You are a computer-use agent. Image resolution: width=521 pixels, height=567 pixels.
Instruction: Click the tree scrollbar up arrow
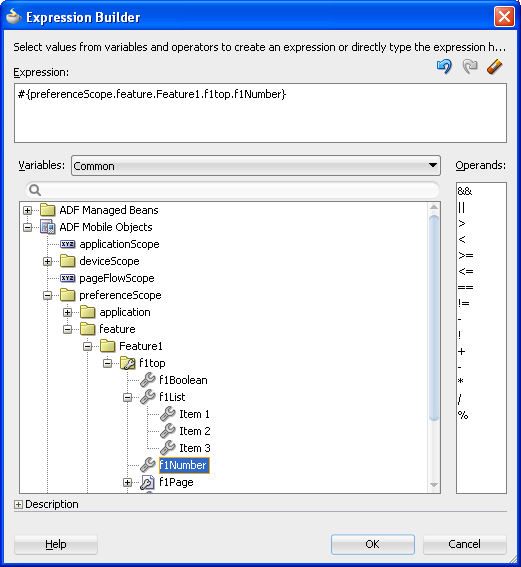click(434, 207)
